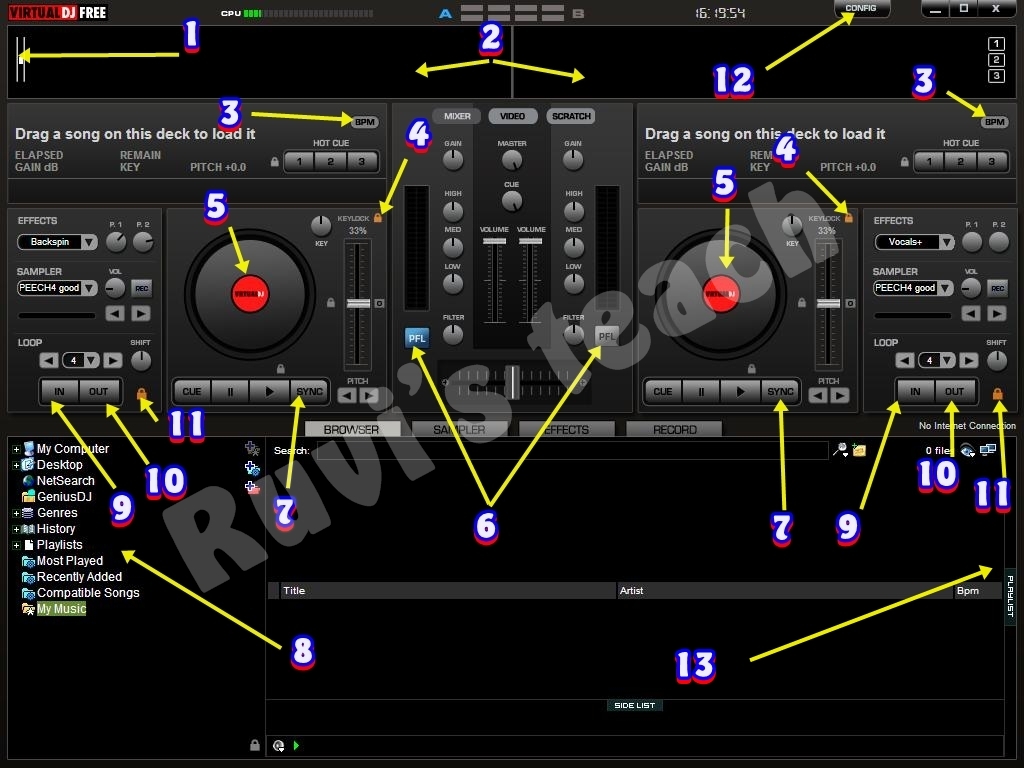
Task: Open the SIDE LIST panel
Action: click(634, 705)
